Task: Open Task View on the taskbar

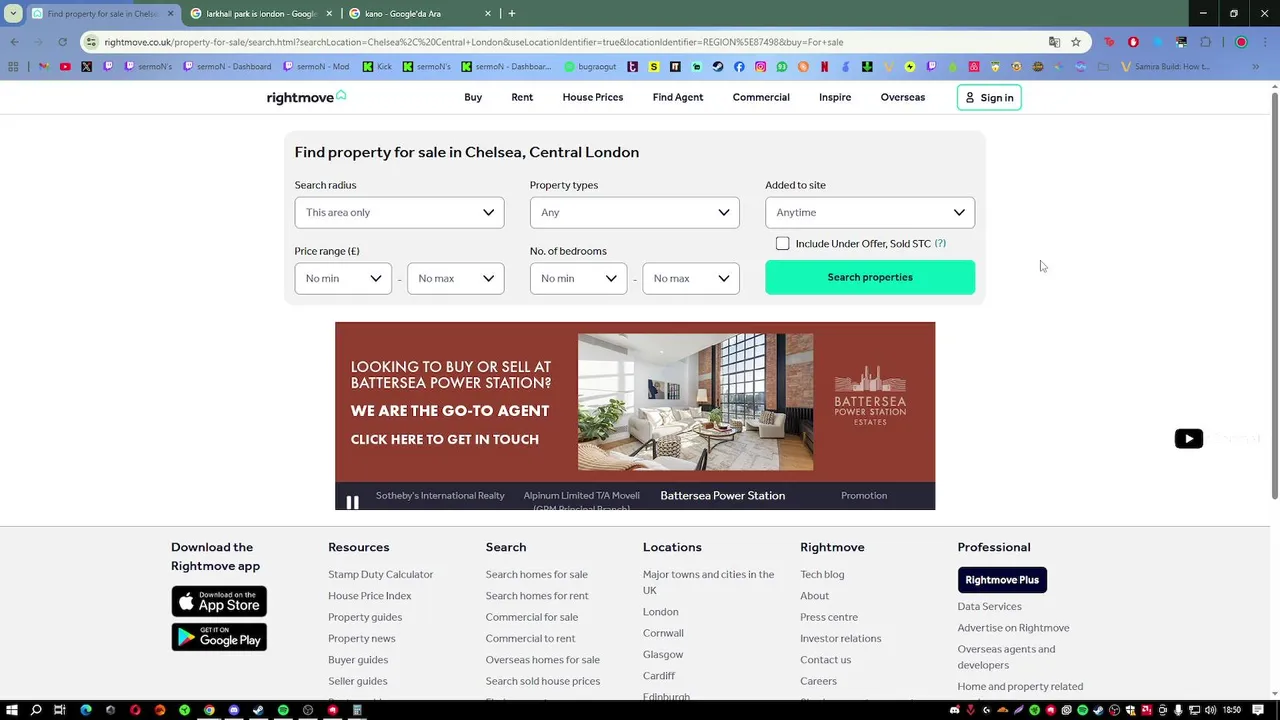Action: pyautogui.click(x=60, y=710)
